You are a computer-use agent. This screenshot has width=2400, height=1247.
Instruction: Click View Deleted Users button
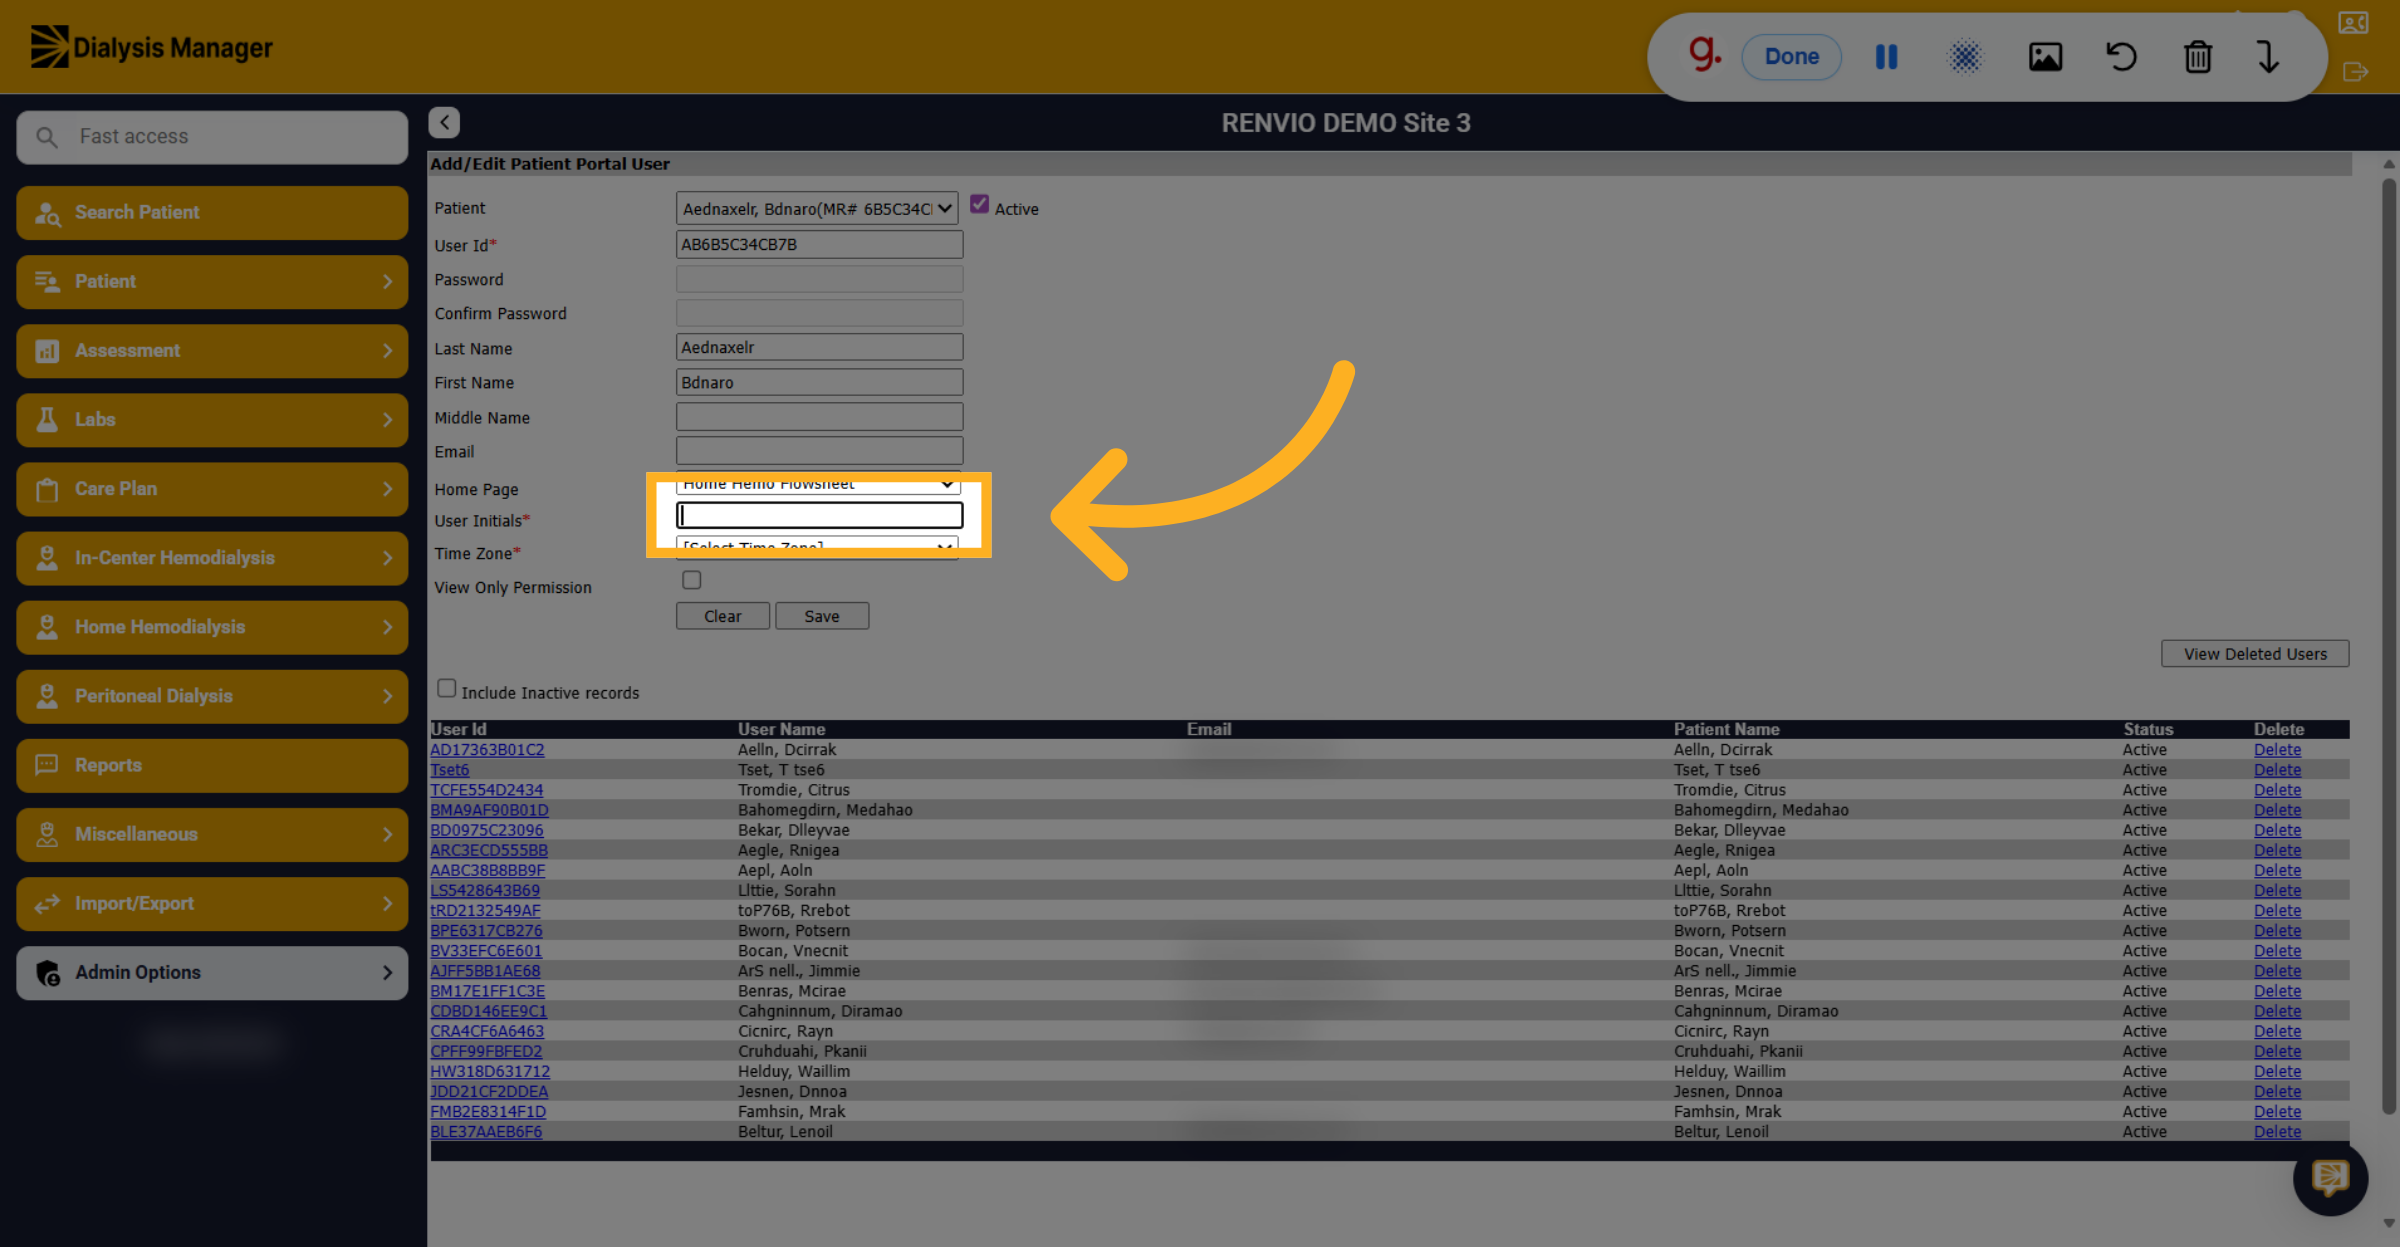[x=2255, y=654]
